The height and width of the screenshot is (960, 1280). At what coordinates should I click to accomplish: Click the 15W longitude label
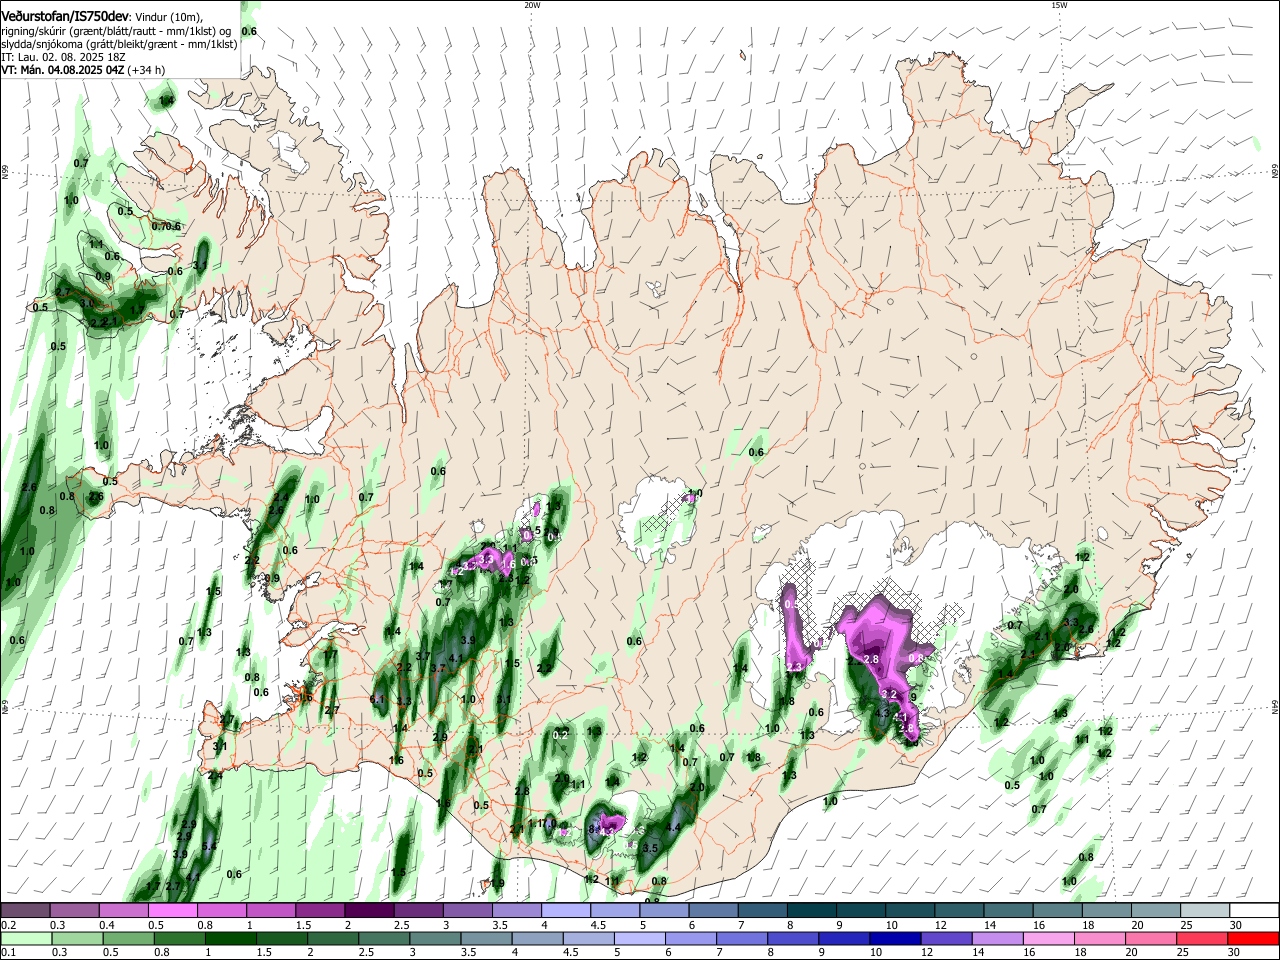[x=1059, y=5]
